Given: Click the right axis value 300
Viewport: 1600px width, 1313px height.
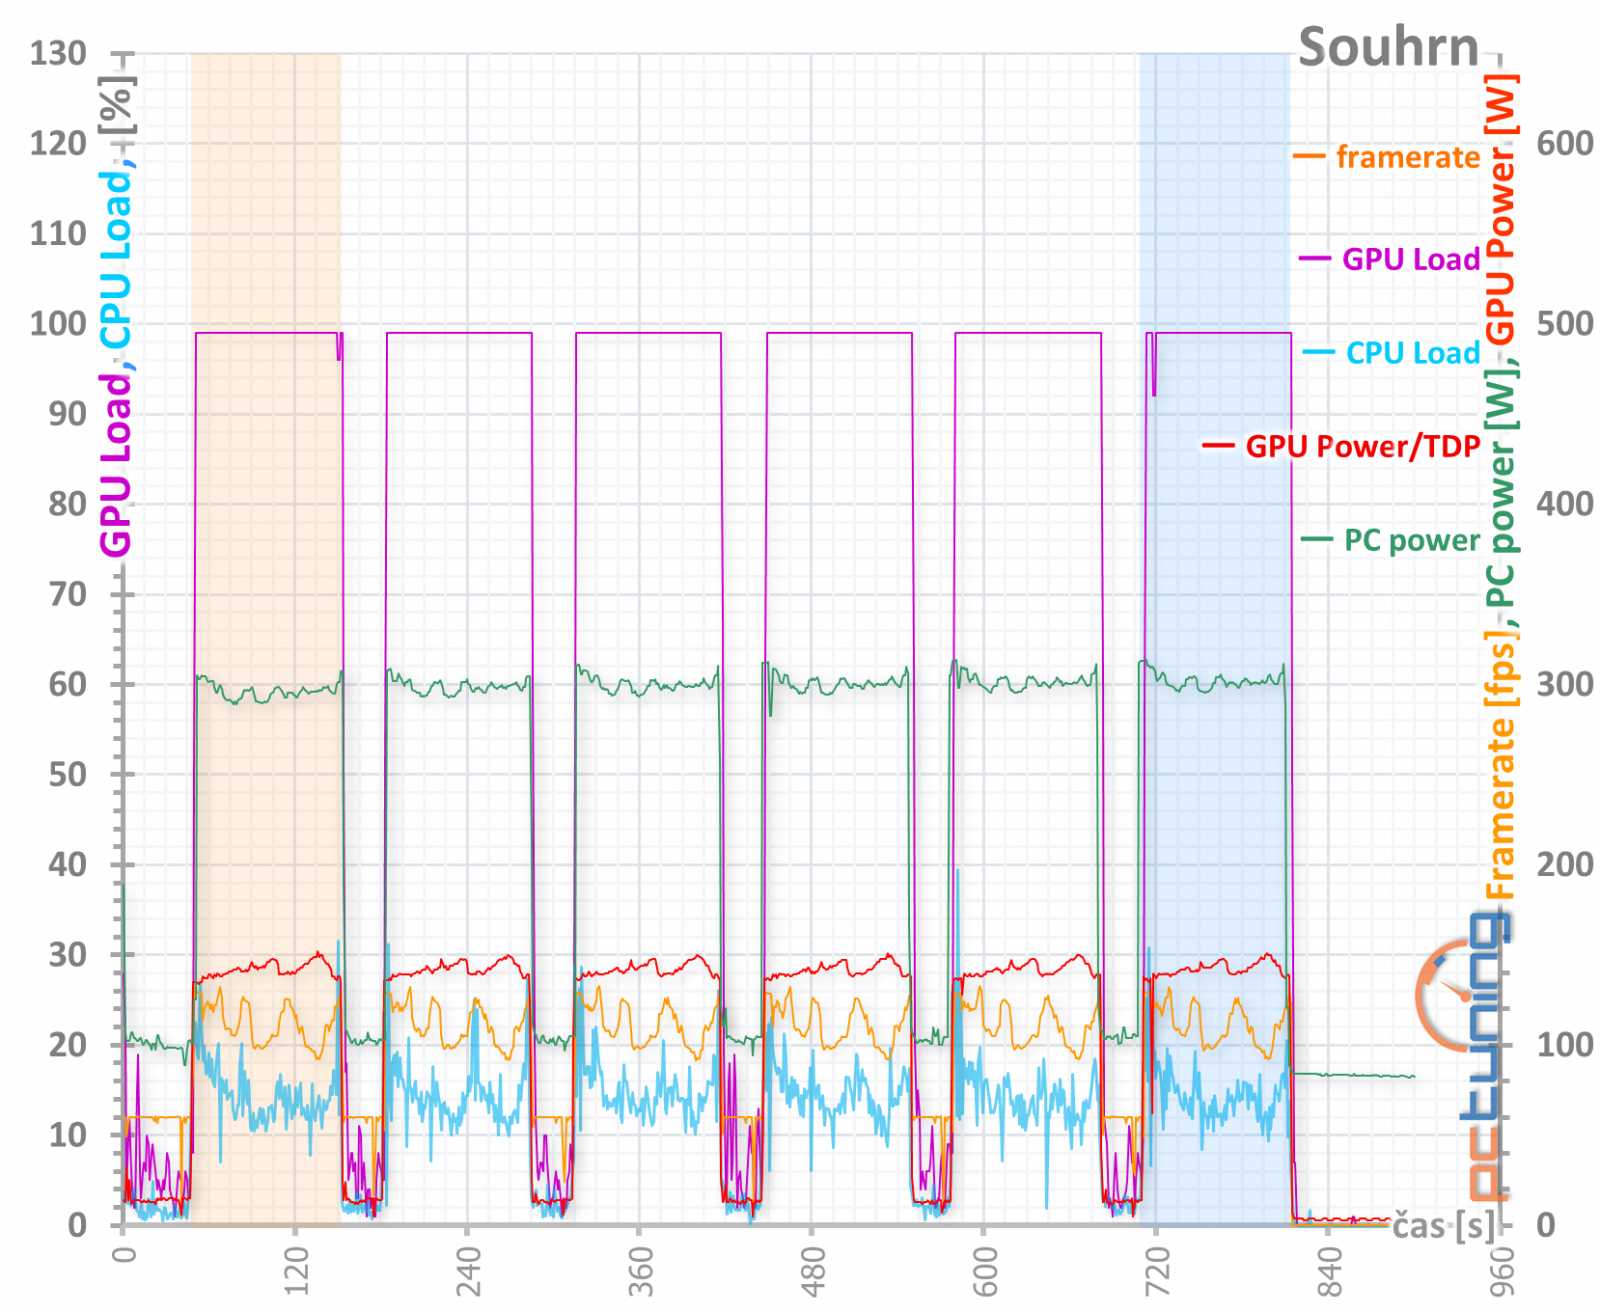Looking at the screenshot, I should tap(1565, 684).
